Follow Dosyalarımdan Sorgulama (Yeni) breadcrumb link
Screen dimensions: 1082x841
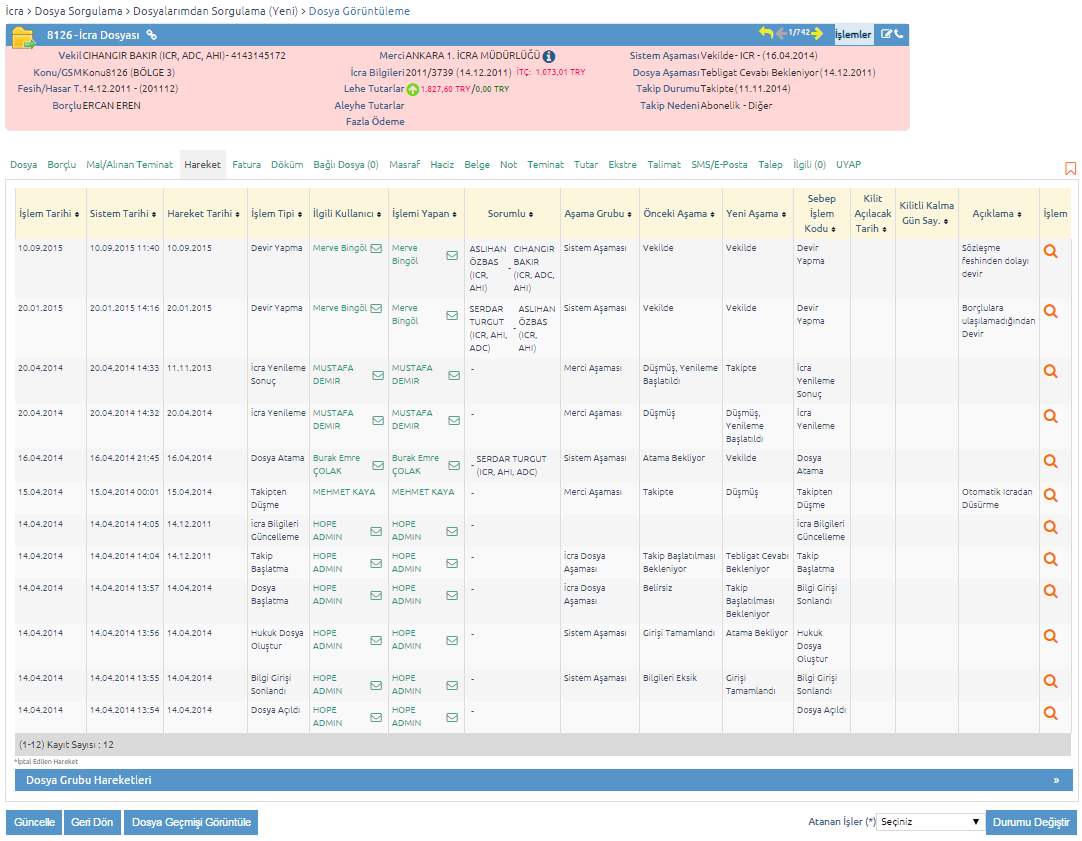click(215, 11)
